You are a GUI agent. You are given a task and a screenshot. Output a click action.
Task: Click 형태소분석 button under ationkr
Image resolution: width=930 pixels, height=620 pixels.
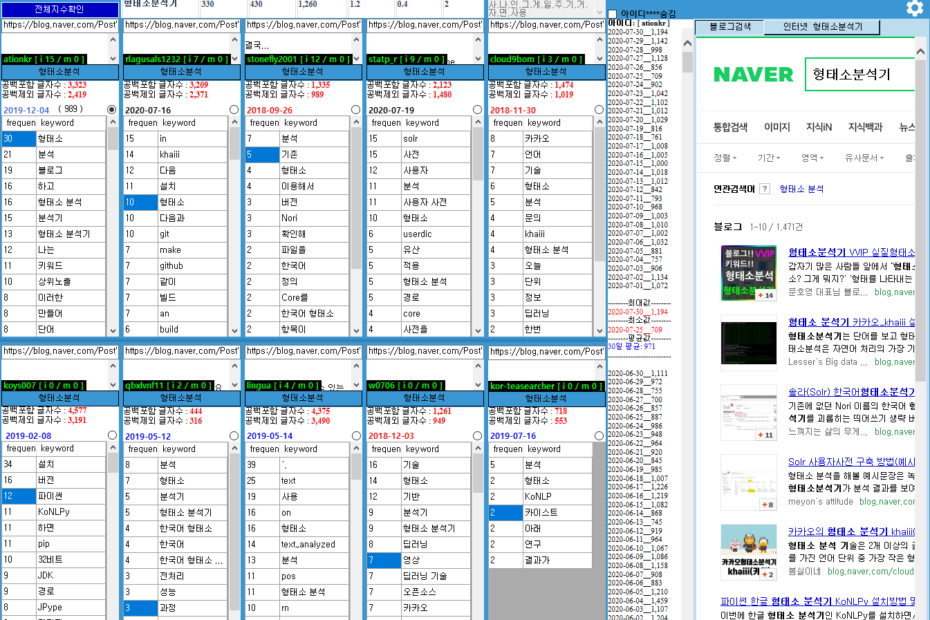(x=59, y=72)
